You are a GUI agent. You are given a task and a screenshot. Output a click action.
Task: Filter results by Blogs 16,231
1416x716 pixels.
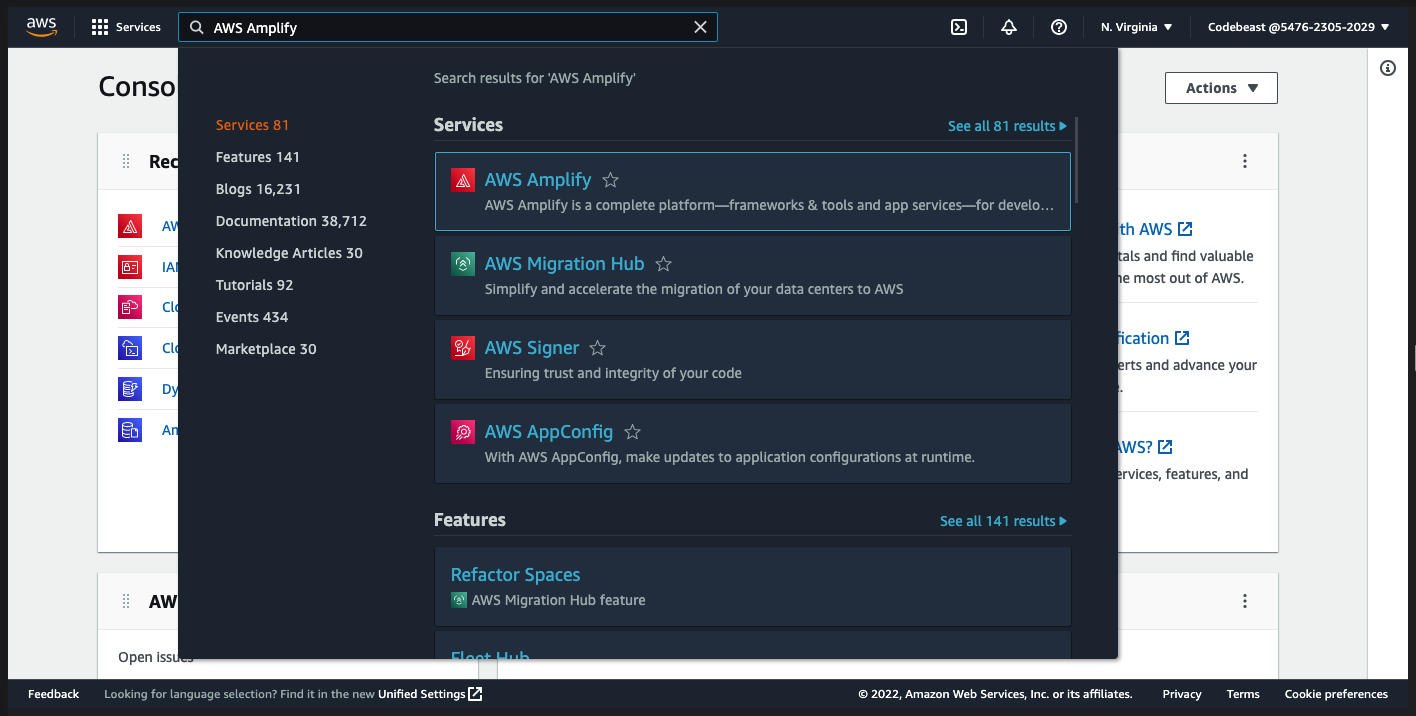[258, 189]
